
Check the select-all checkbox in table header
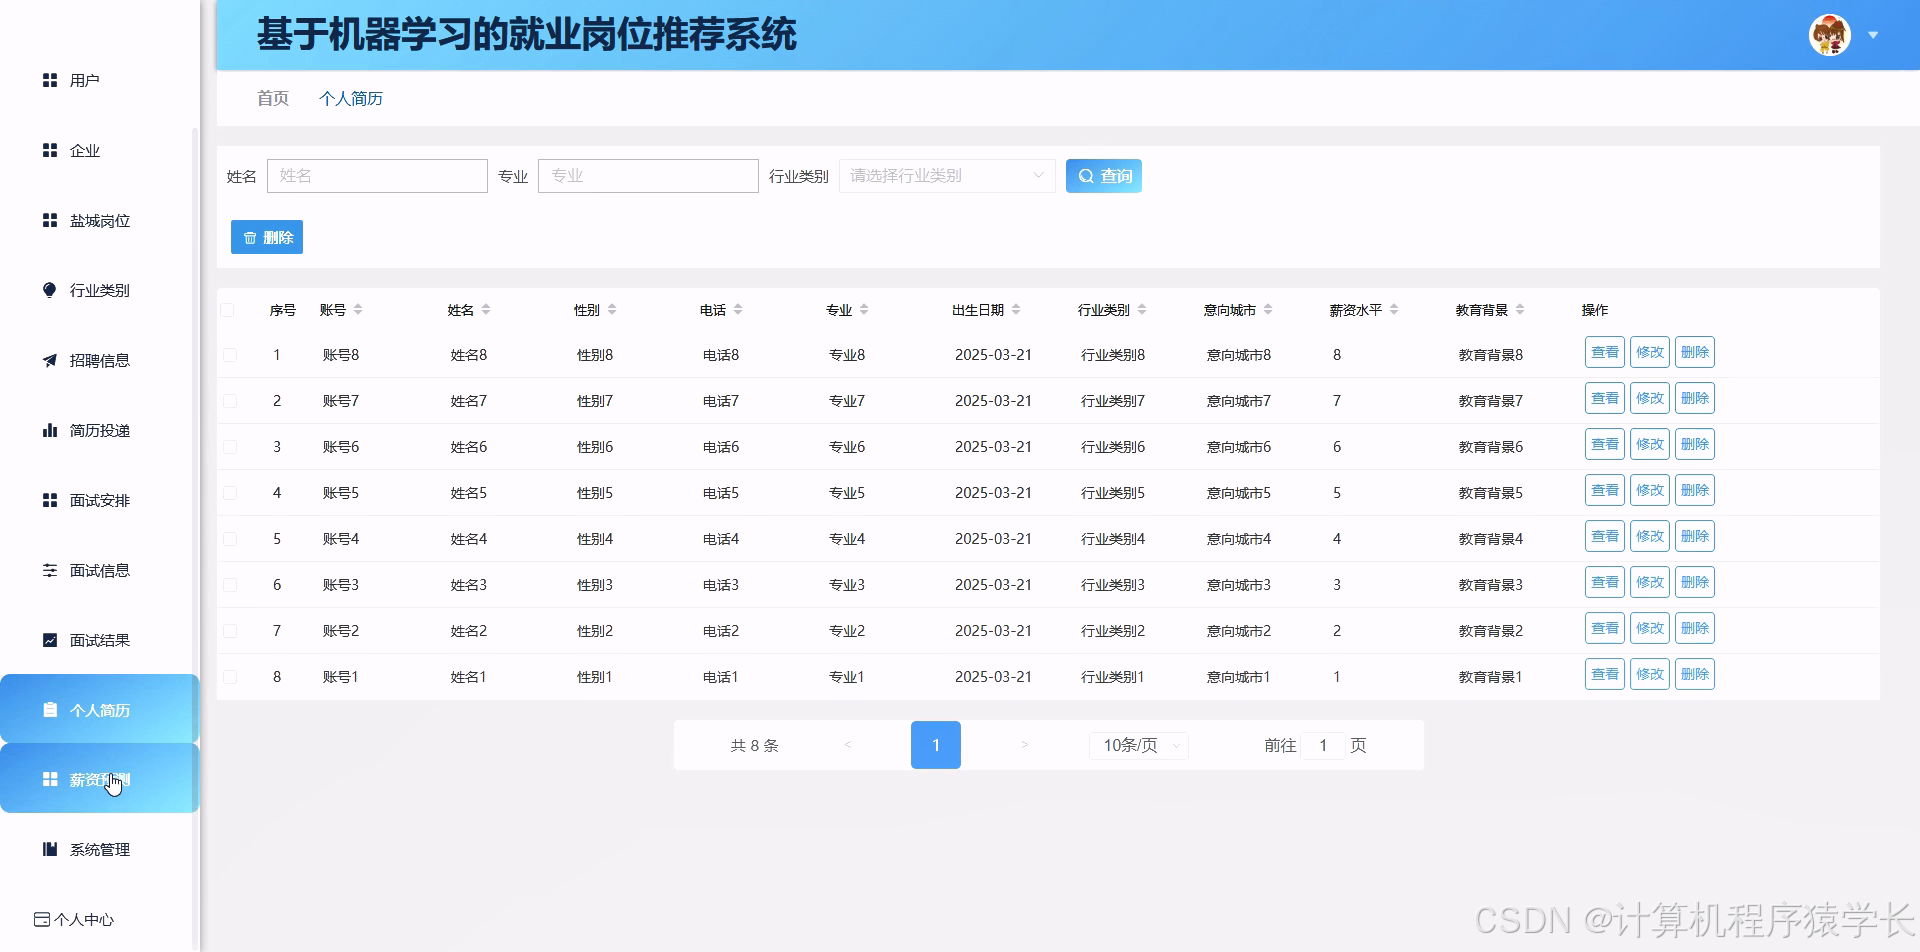(x=230, y=310)
